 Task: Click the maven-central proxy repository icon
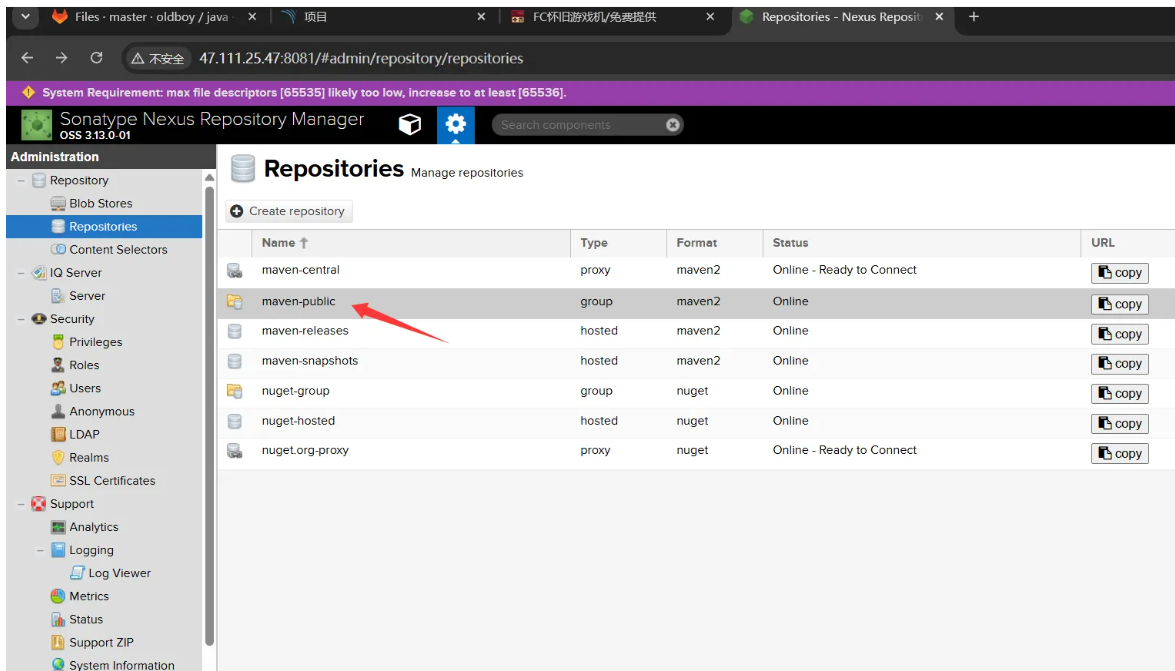(235, 271)
